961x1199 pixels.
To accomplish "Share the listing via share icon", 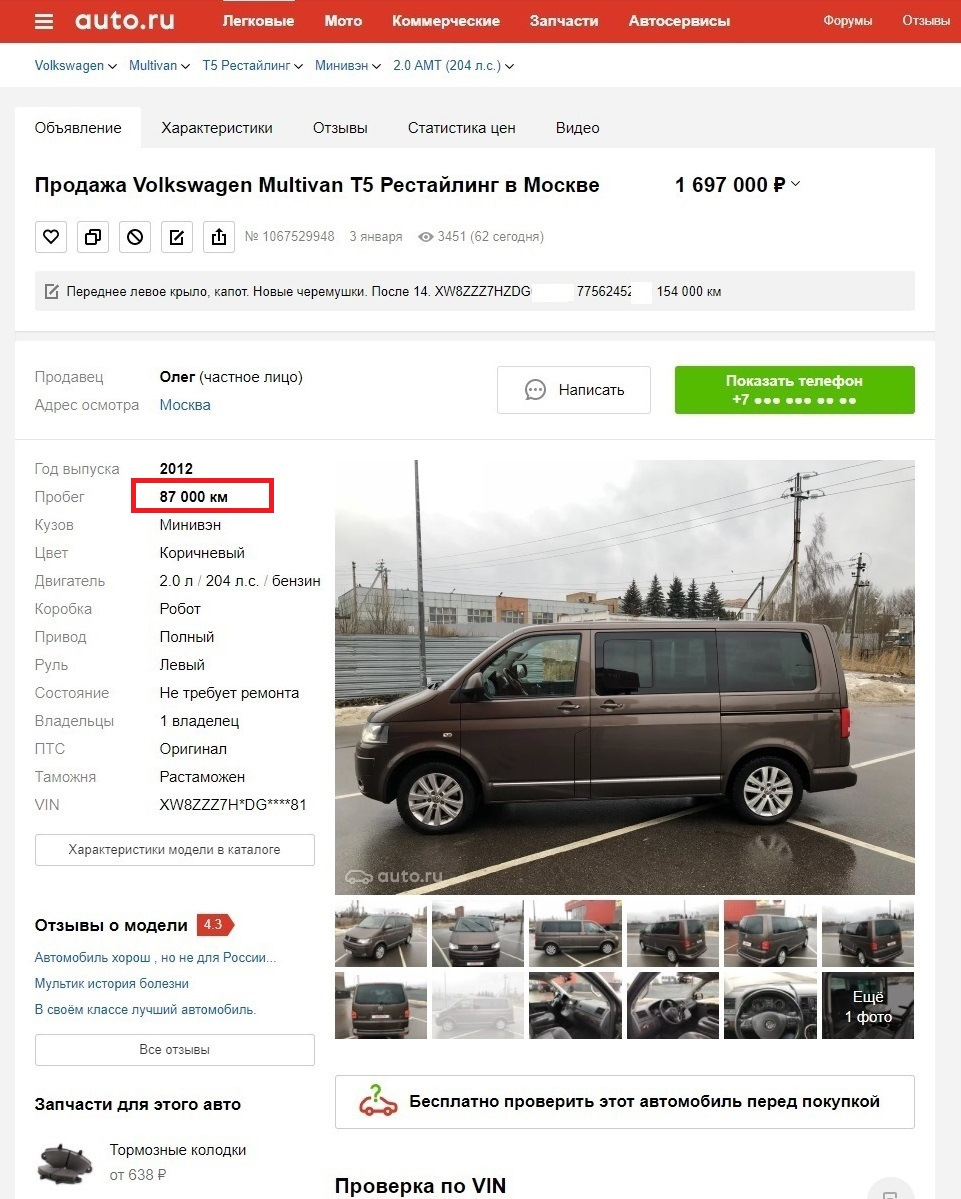I will (219, 237).
